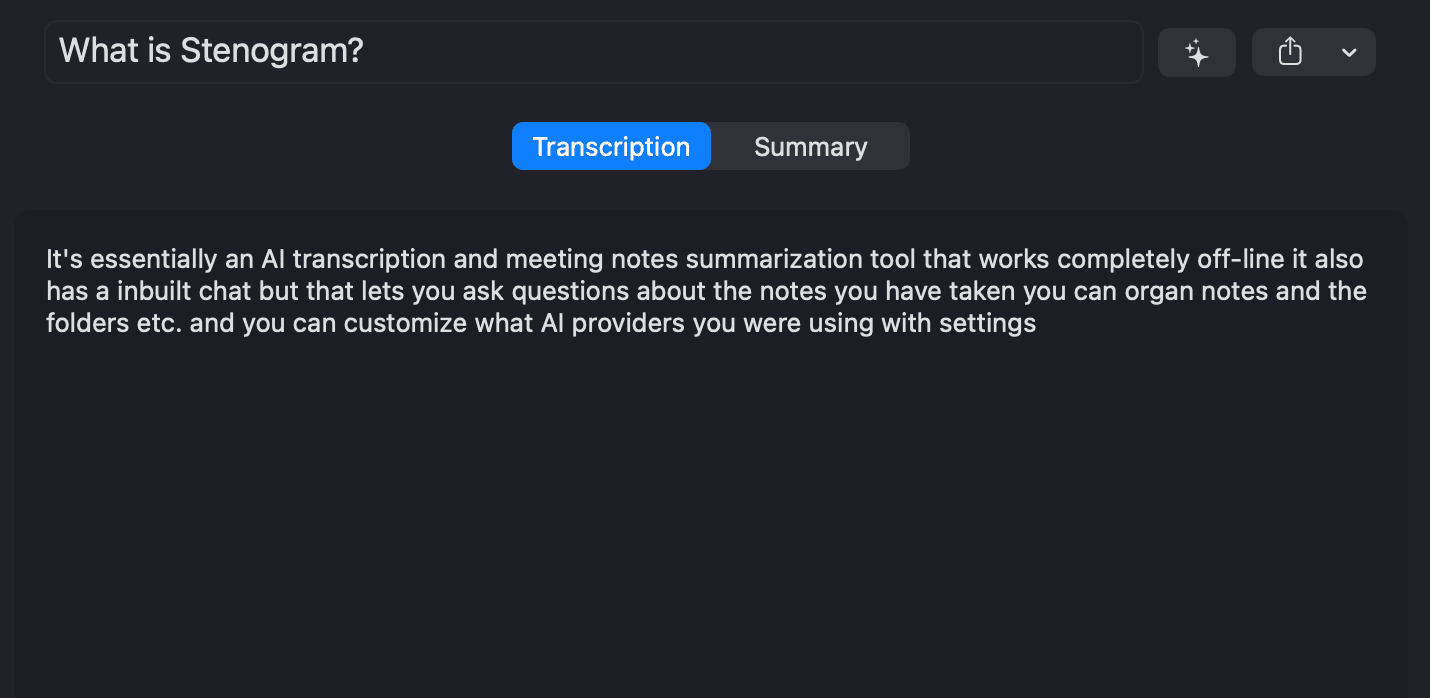This screenshot has height=698, width=1430.
Task: Click the share button group
Action: [1313, 51]
